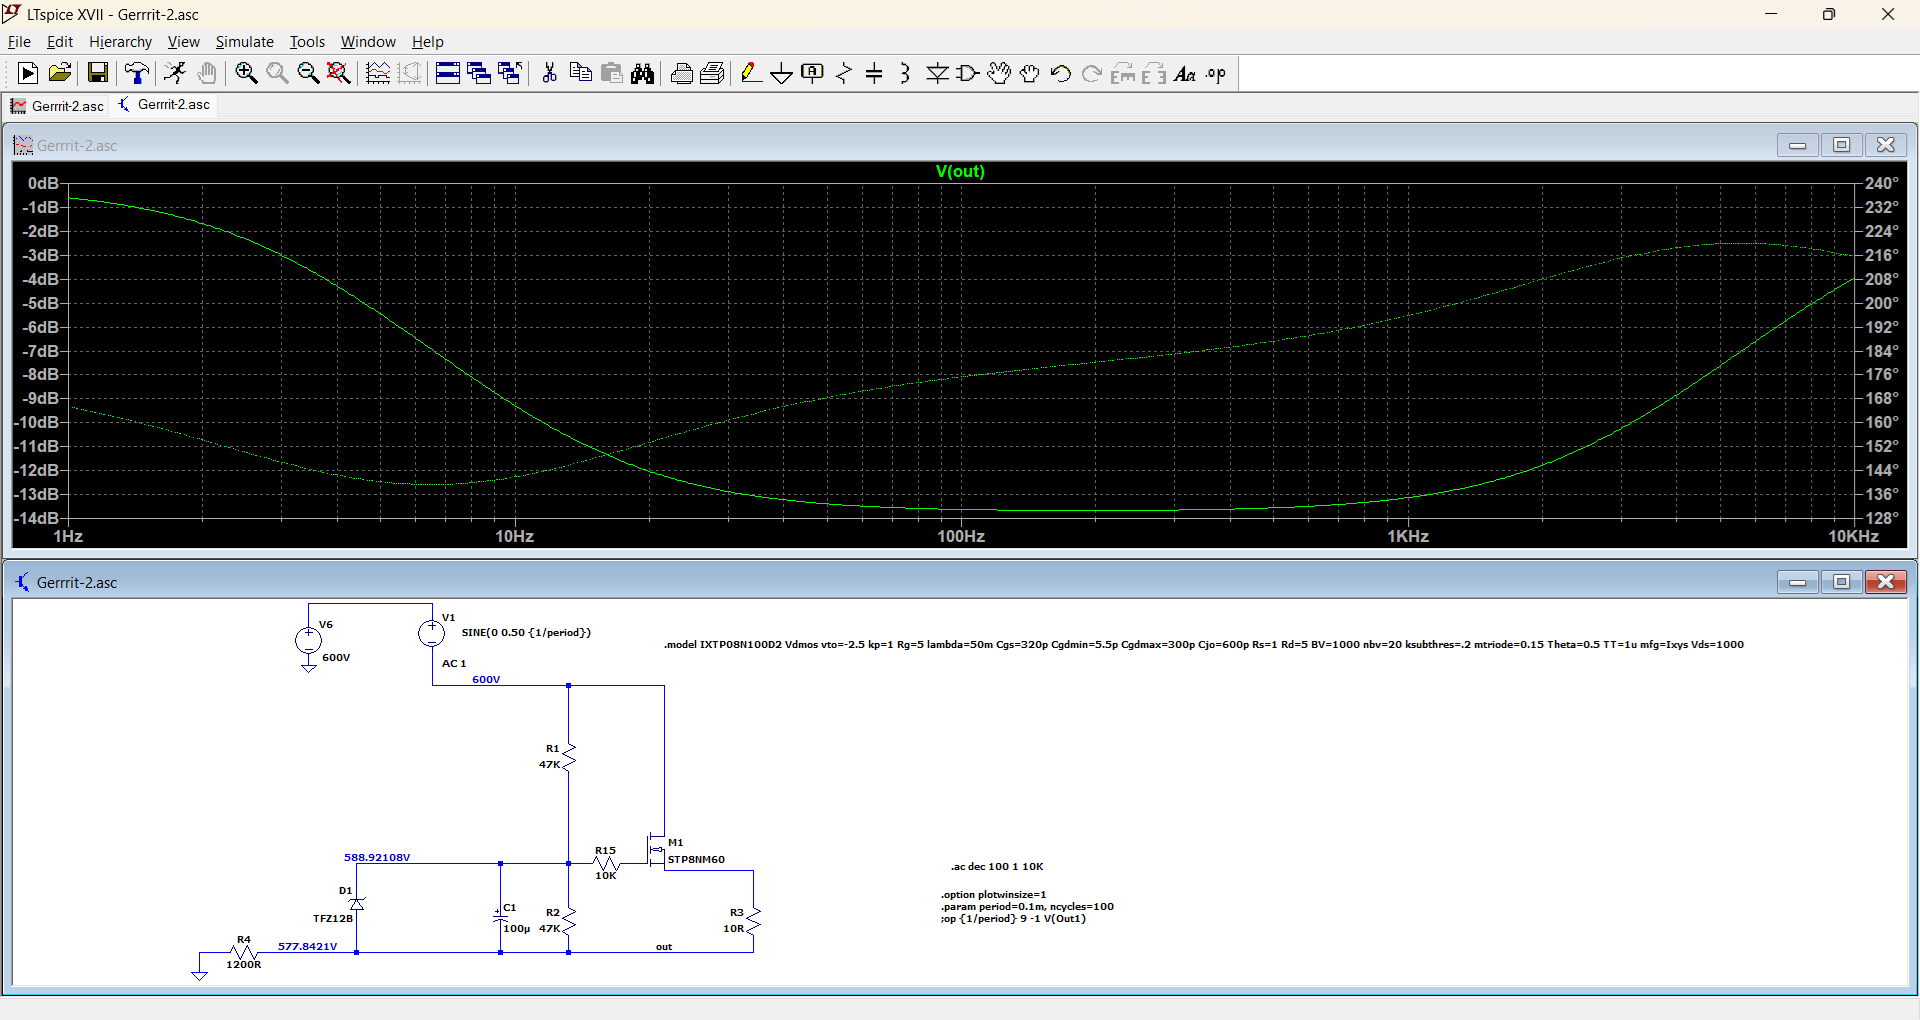The image size is (1920, 1020).
Task: Click the Undo arrow icon
Action: (1061, 73)
